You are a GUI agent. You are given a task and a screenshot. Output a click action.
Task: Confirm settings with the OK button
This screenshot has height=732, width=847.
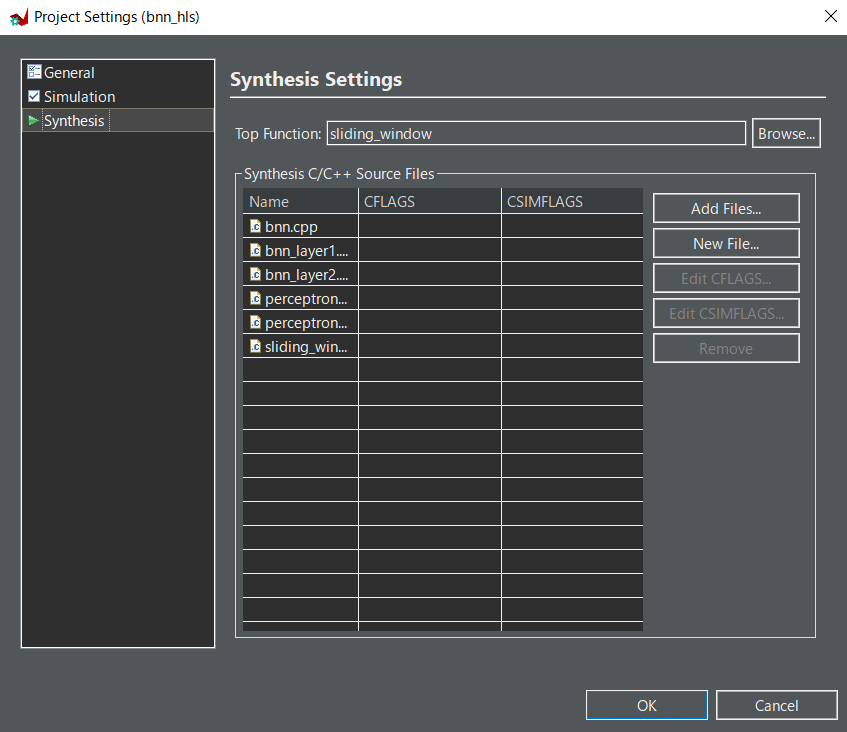click(646, 705)
